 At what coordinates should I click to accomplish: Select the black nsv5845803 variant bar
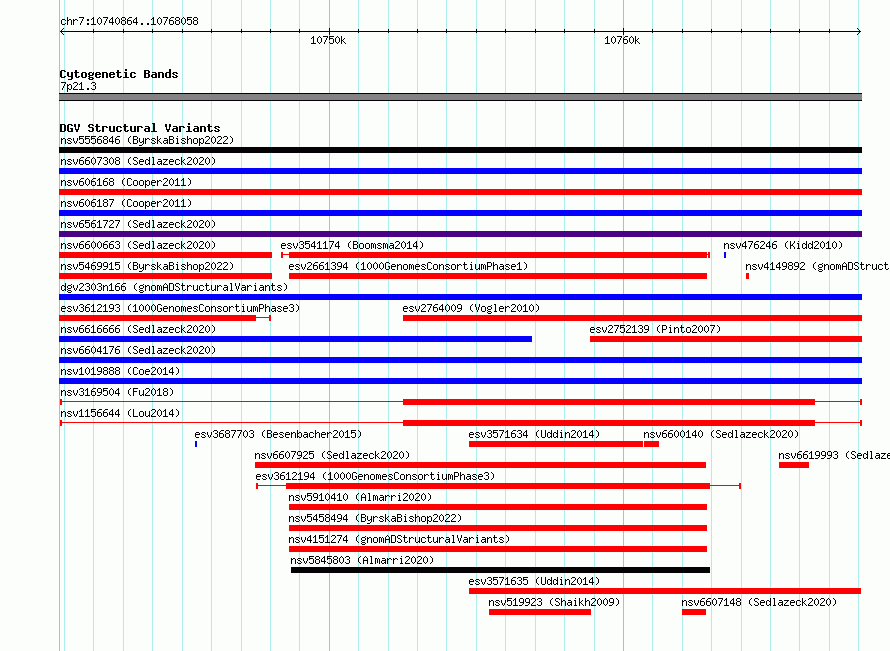[x=500, y=570]
